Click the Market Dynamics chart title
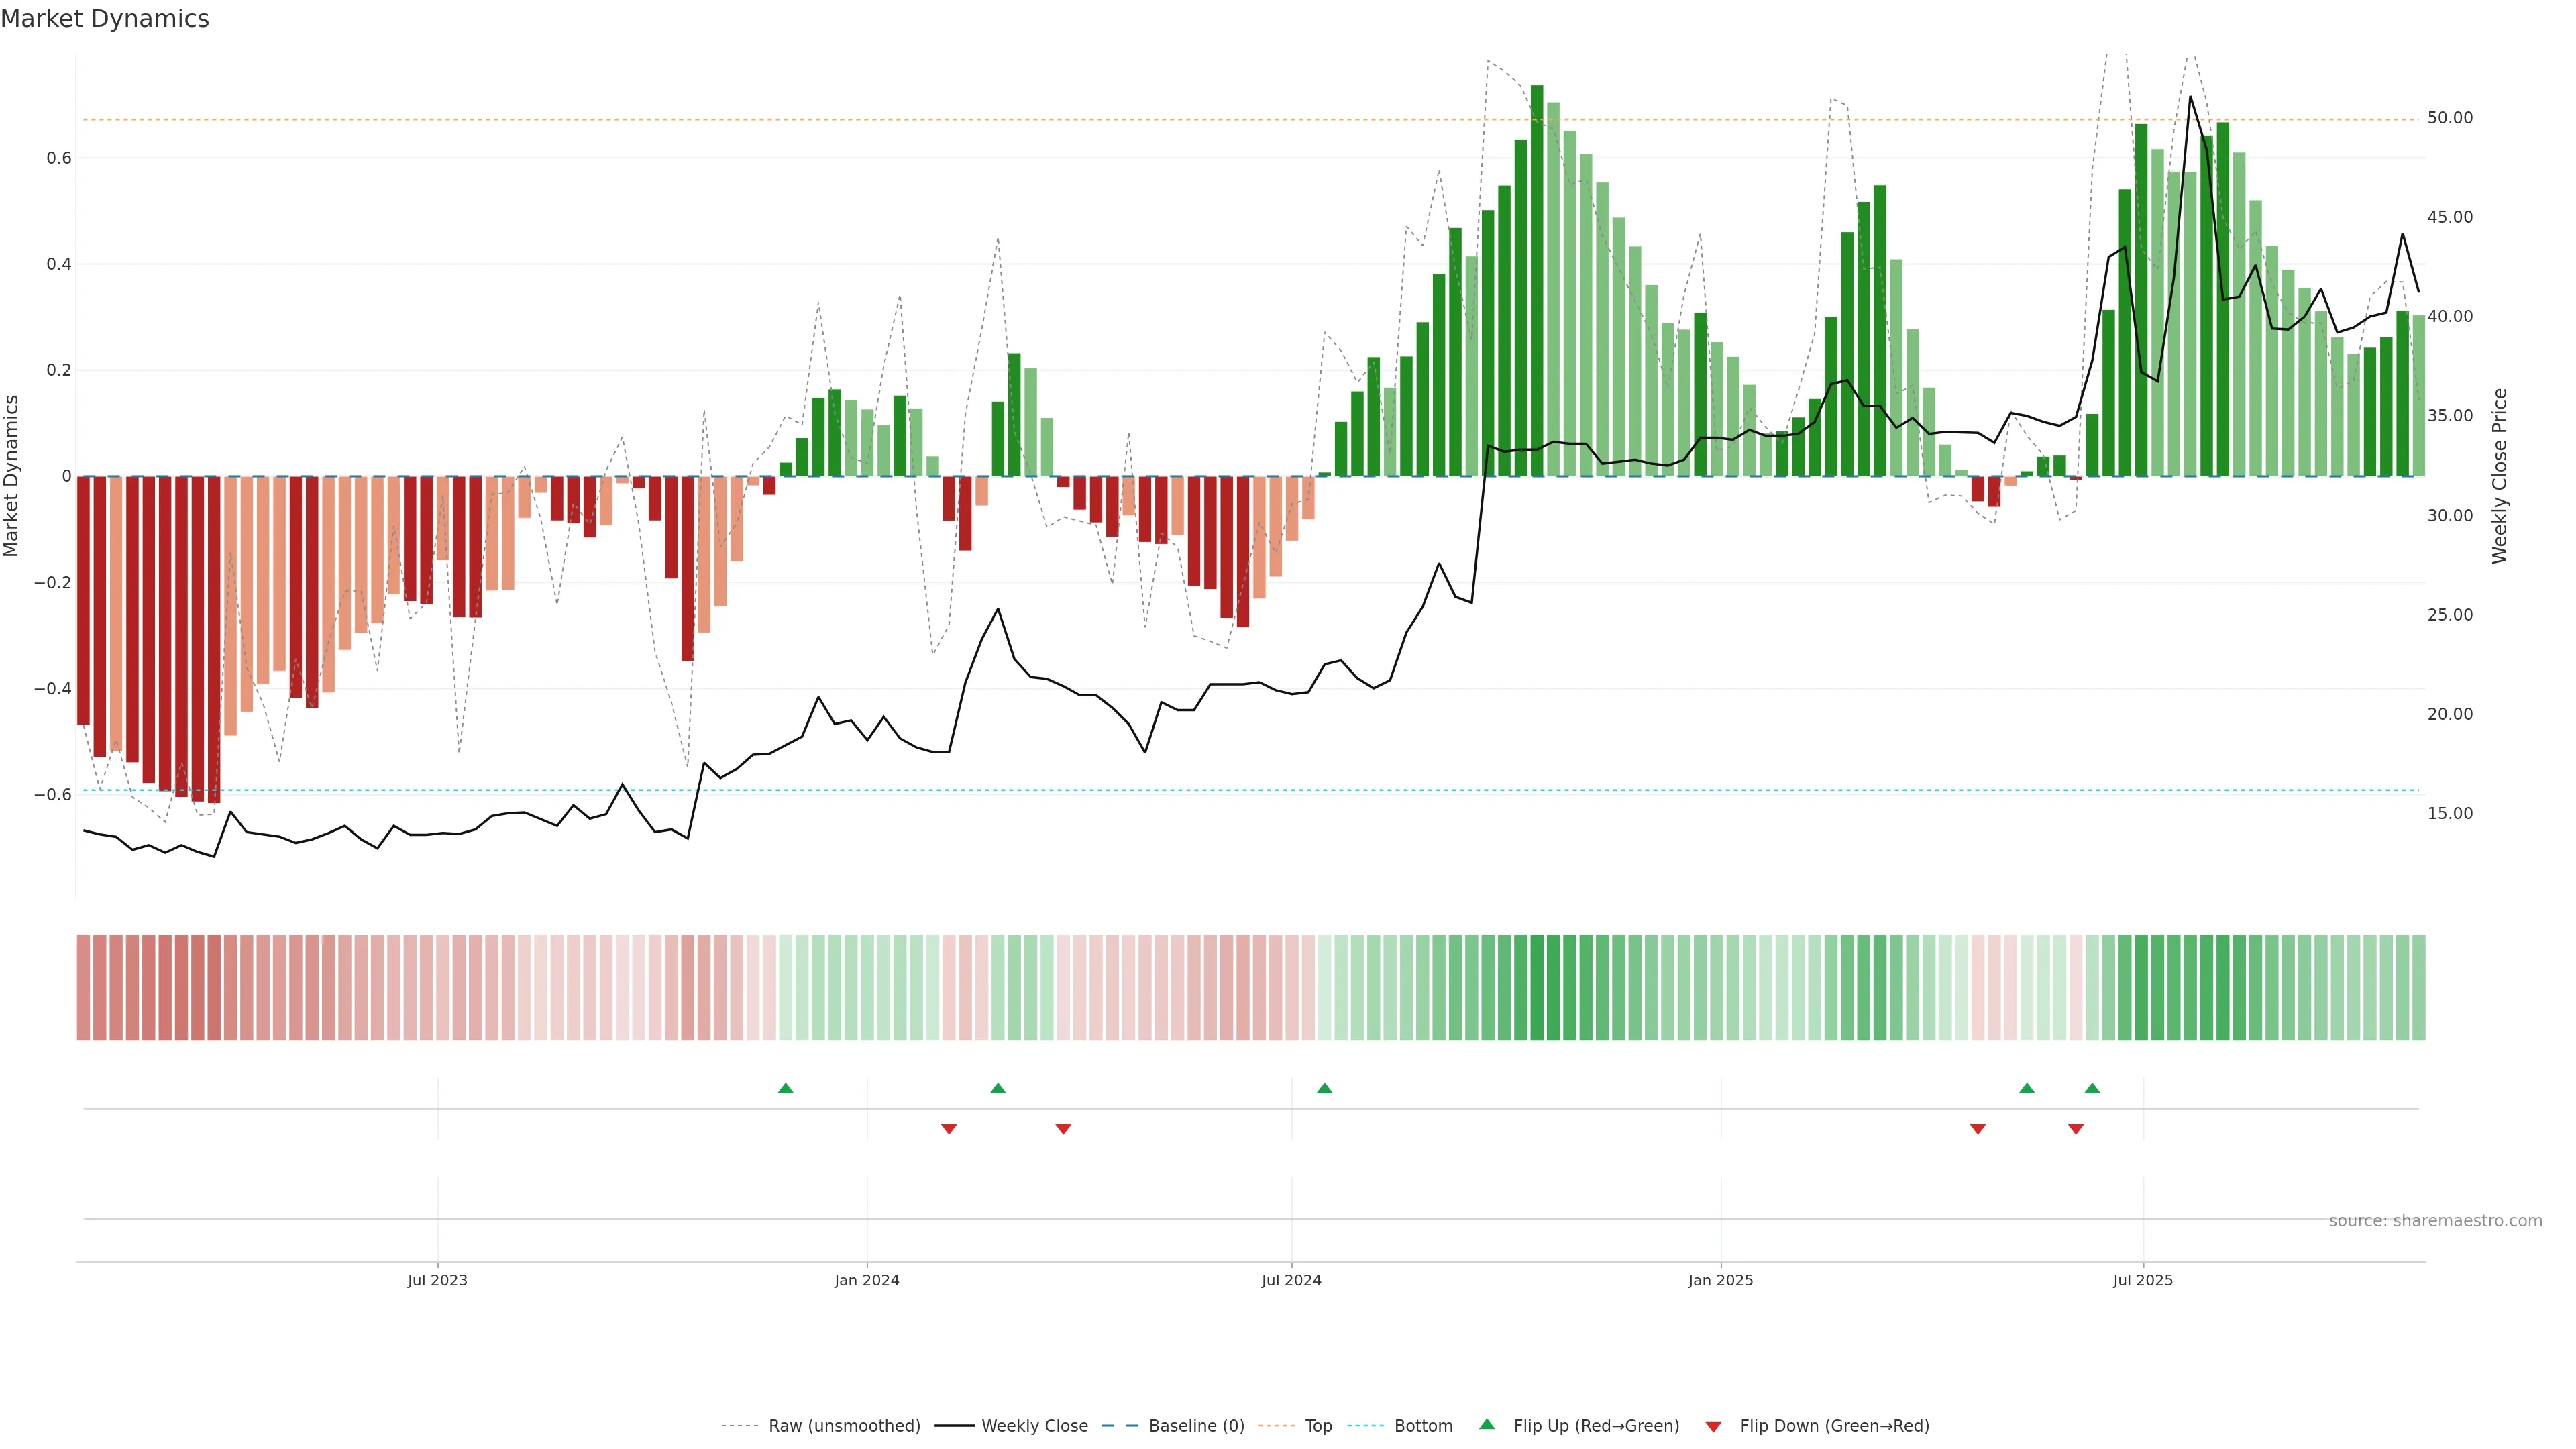This screenshot has height=1449, width=2576. [105, 19]
